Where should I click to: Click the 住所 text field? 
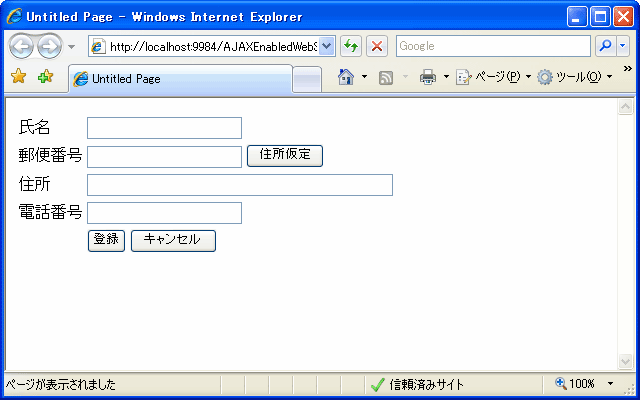point(240,185)
